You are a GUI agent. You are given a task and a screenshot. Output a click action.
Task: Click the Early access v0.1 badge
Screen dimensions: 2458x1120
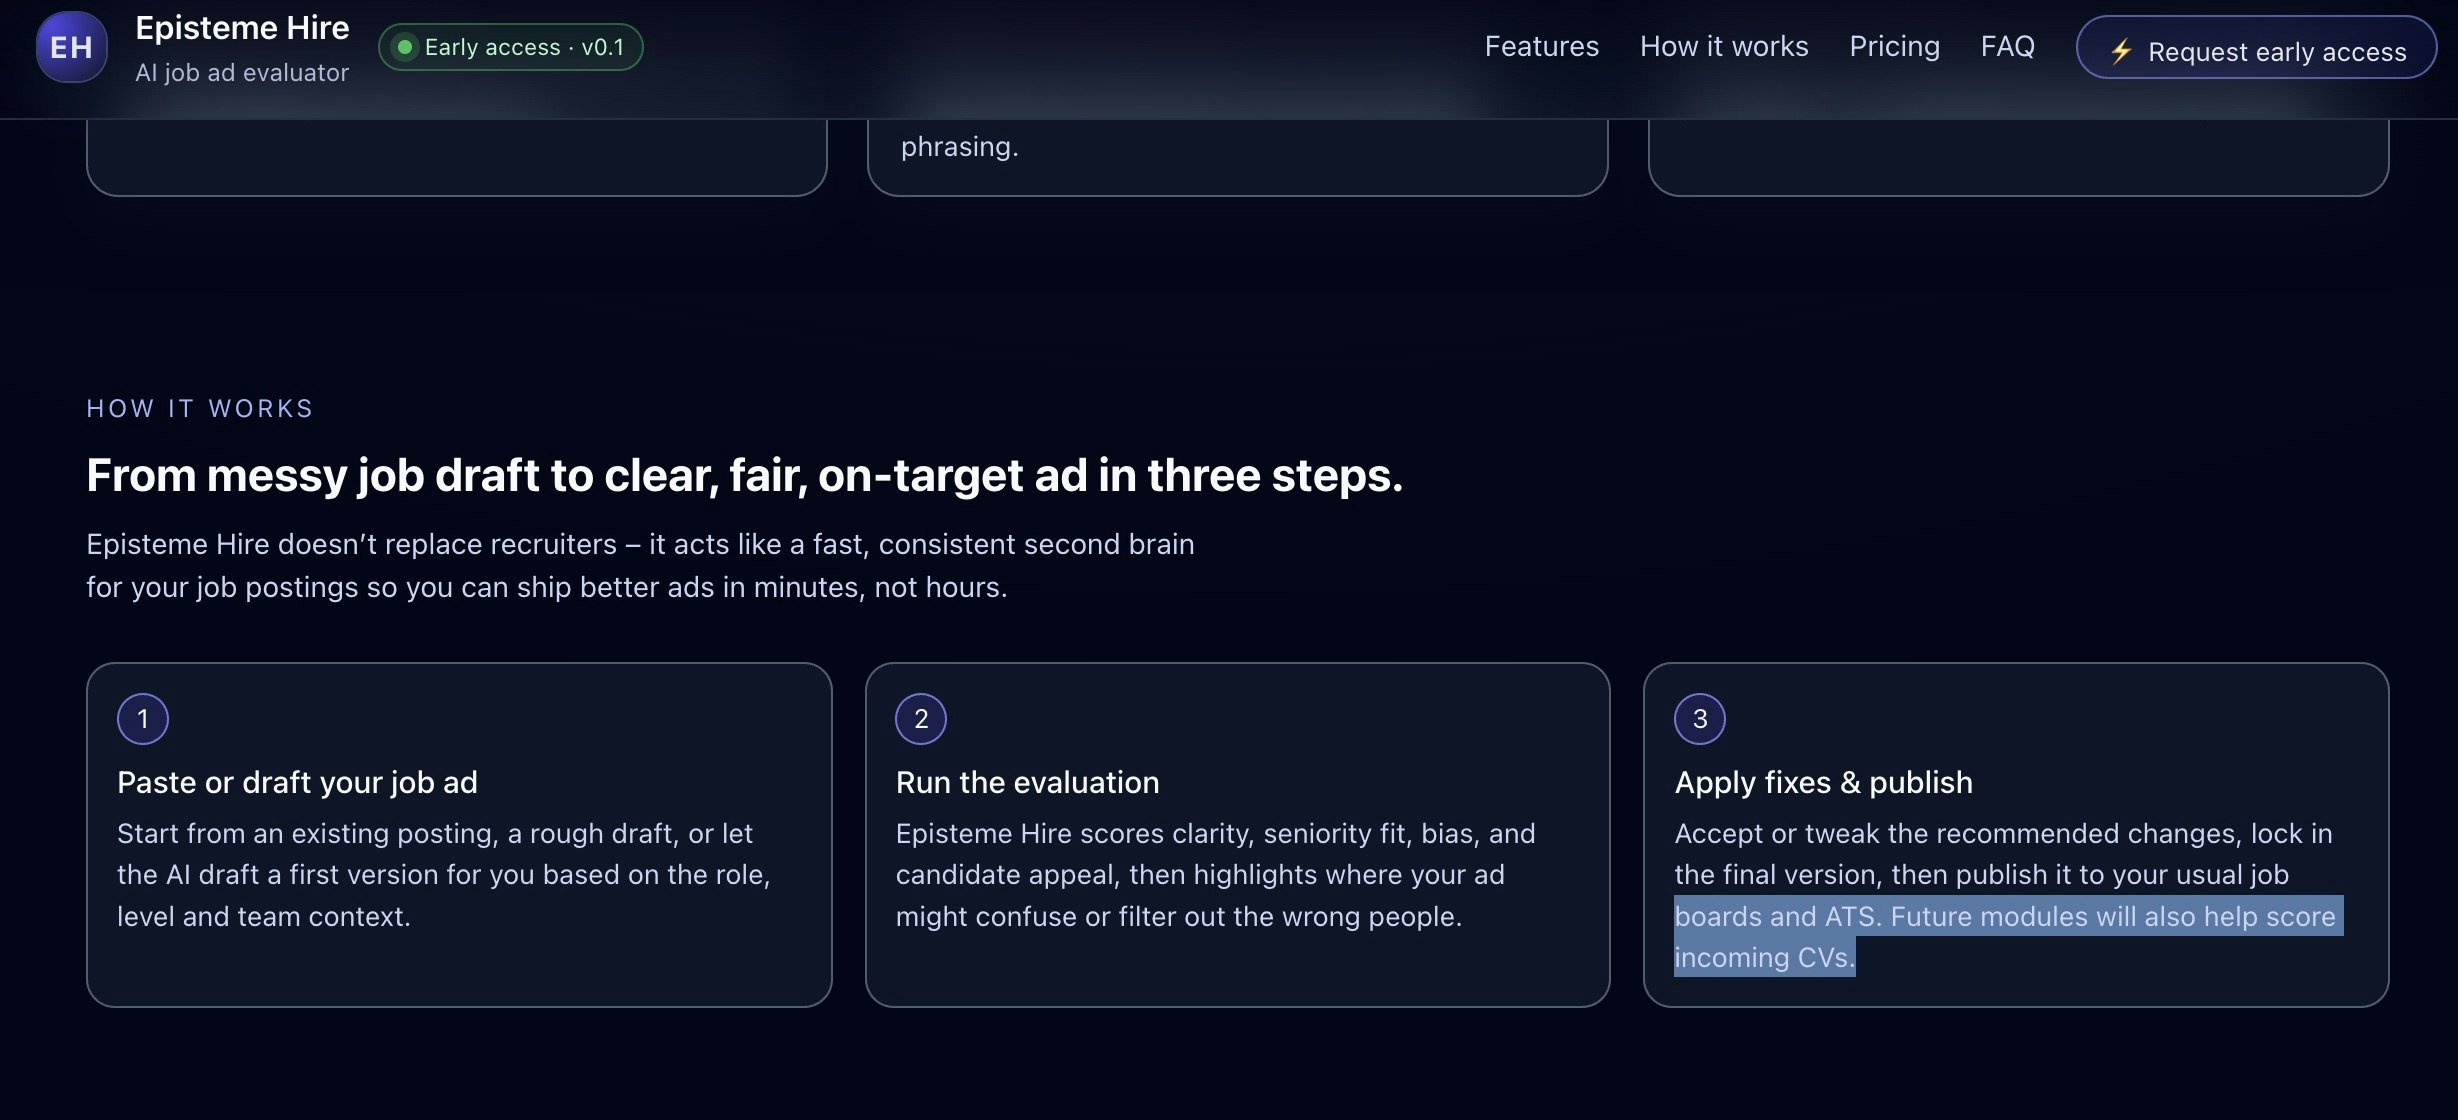[510, 46]
